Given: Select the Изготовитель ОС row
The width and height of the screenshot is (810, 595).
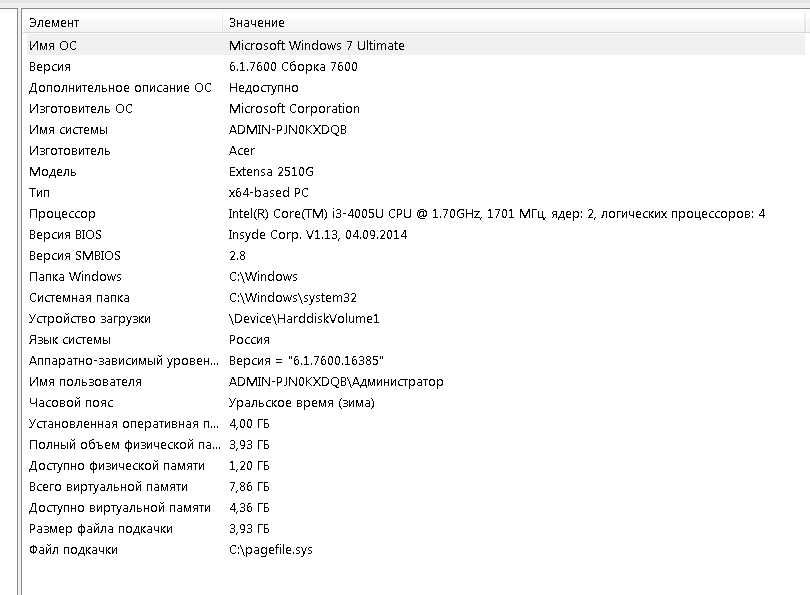Looking at the screenshot, I should tap(415, 109).
